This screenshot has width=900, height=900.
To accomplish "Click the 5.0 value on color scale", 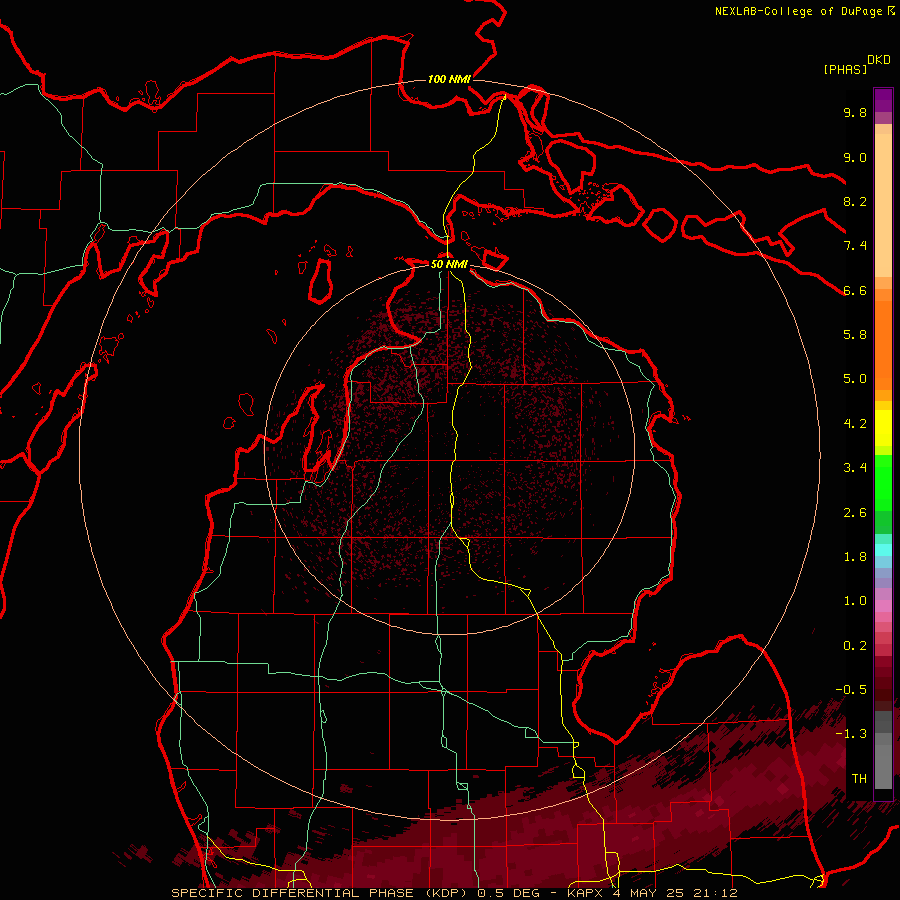I will [855, 379].
